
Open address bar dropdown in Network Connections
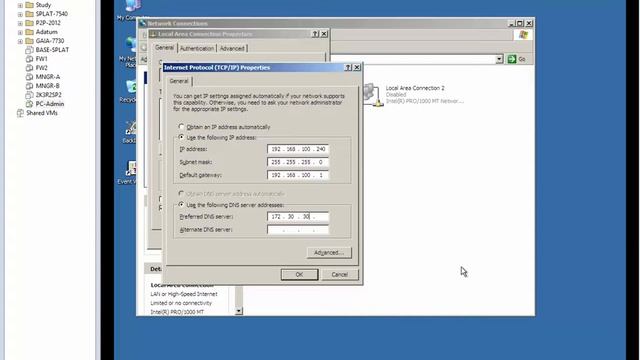click(499, 59)
